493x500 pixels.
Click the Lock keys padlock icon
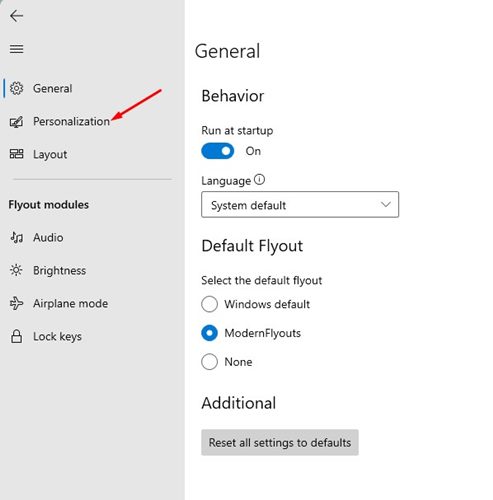pyautogui.click(x=16, y=336)
